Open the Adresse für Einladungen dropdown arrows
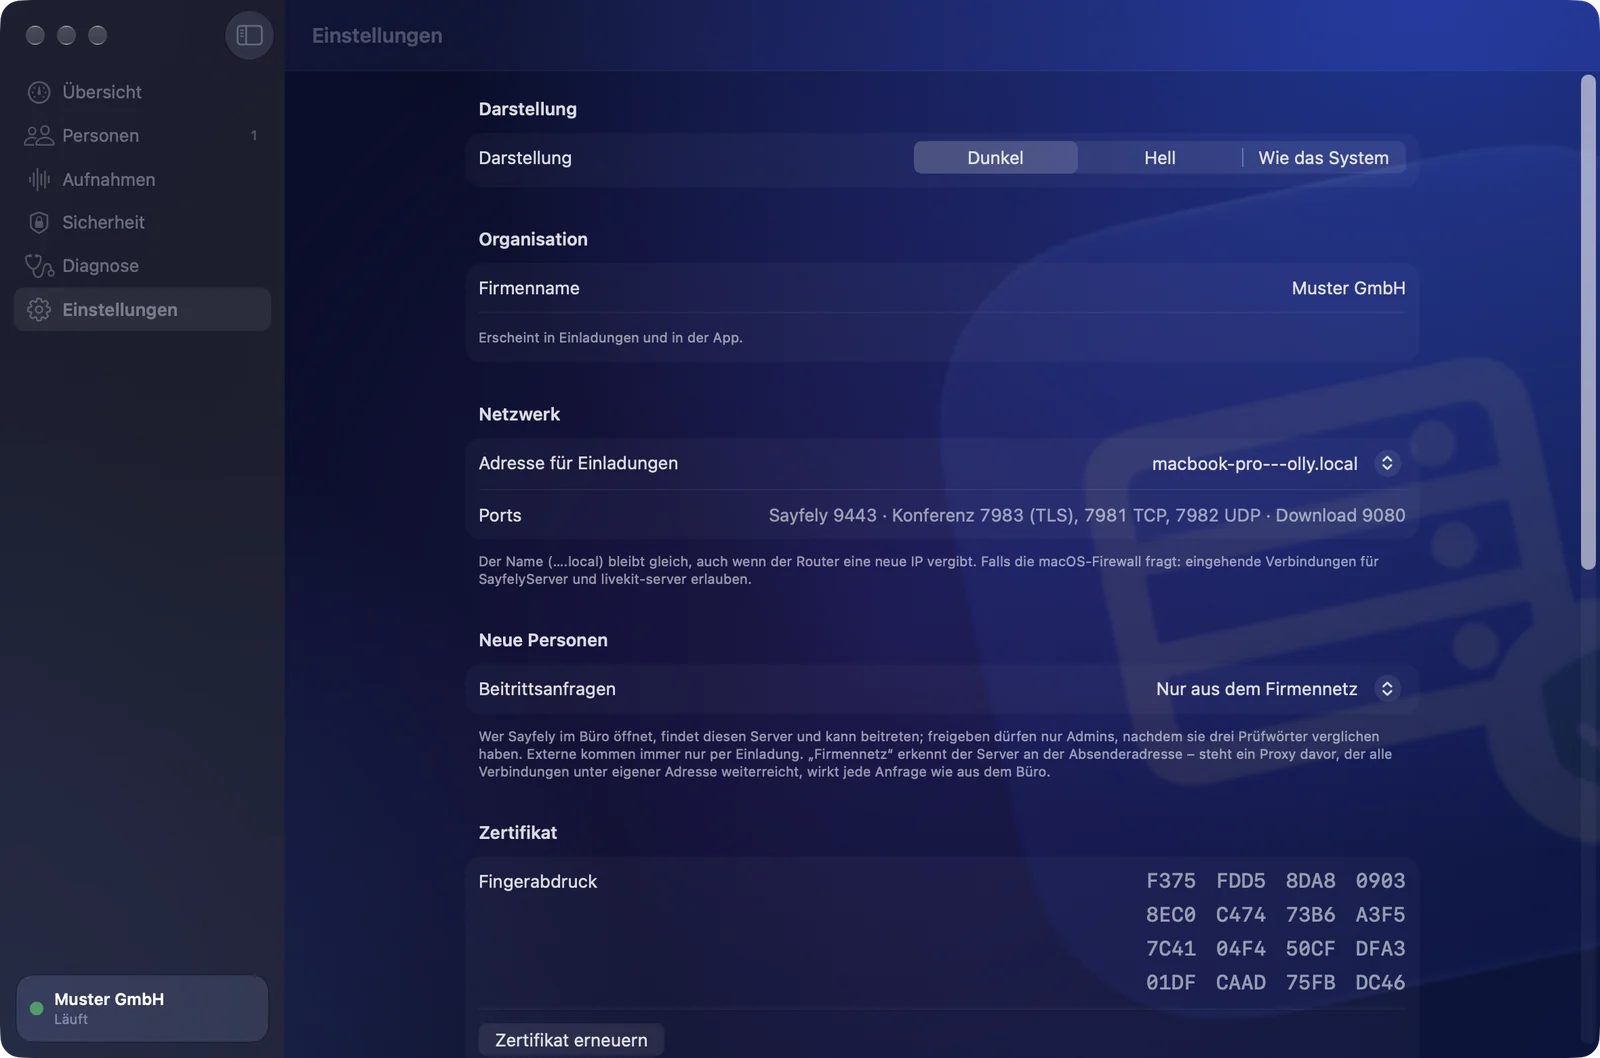The height and width of the screenshot is (1058, 1600). click(x=1387, y=463)
